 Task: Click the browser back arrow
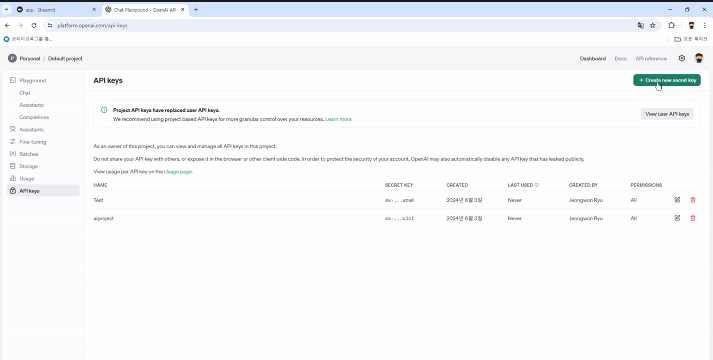click(7, 25)
